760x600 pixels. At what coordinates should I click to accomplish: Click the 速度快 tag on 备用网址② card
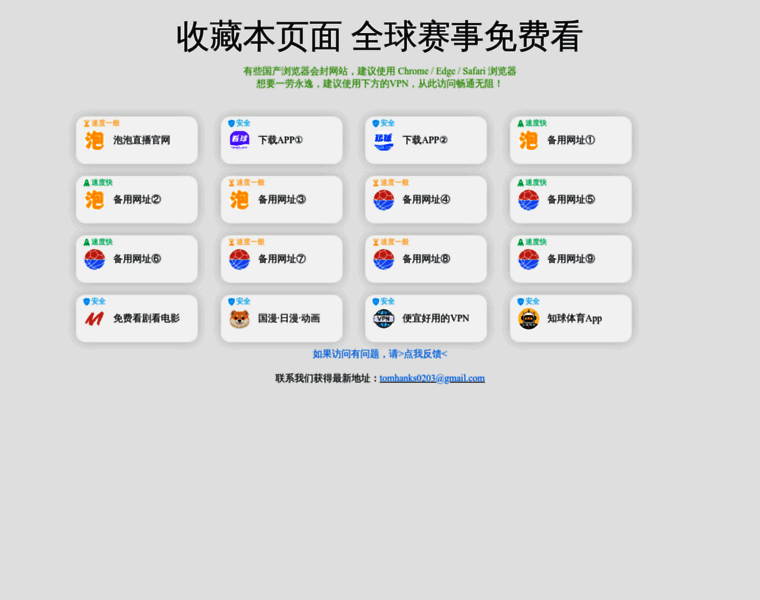(x=98, y=183)
